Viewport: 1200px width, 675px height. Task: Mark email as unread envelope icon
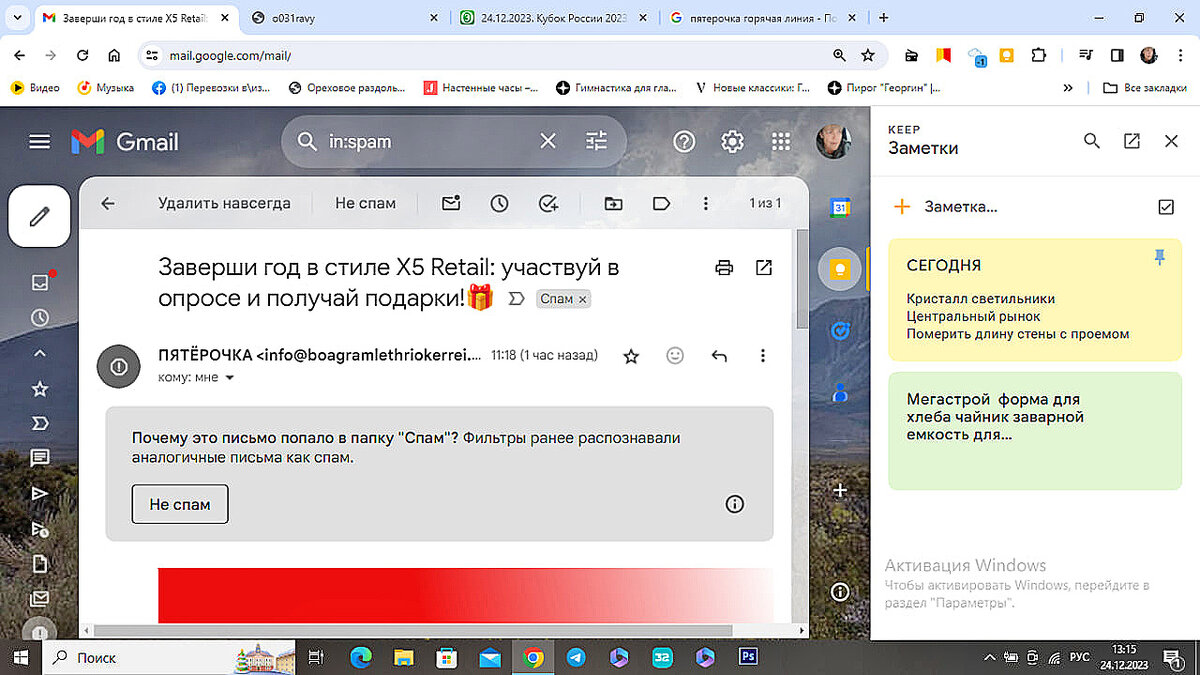[451, 203]
